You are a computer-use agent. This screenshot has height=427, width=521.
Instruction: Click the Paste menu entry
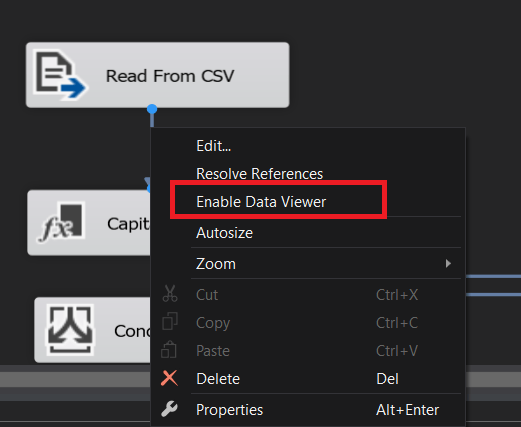coord(308,351)
